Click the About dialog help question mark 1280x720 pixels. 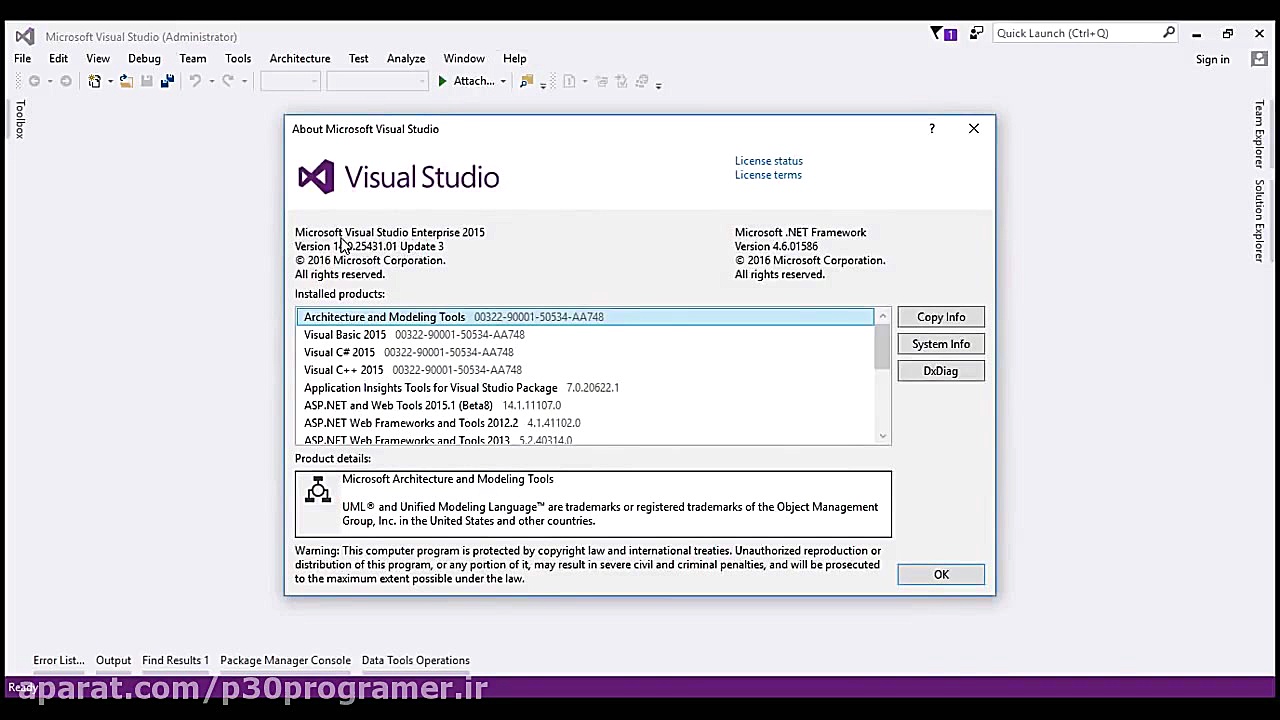(x=932, y=128)
